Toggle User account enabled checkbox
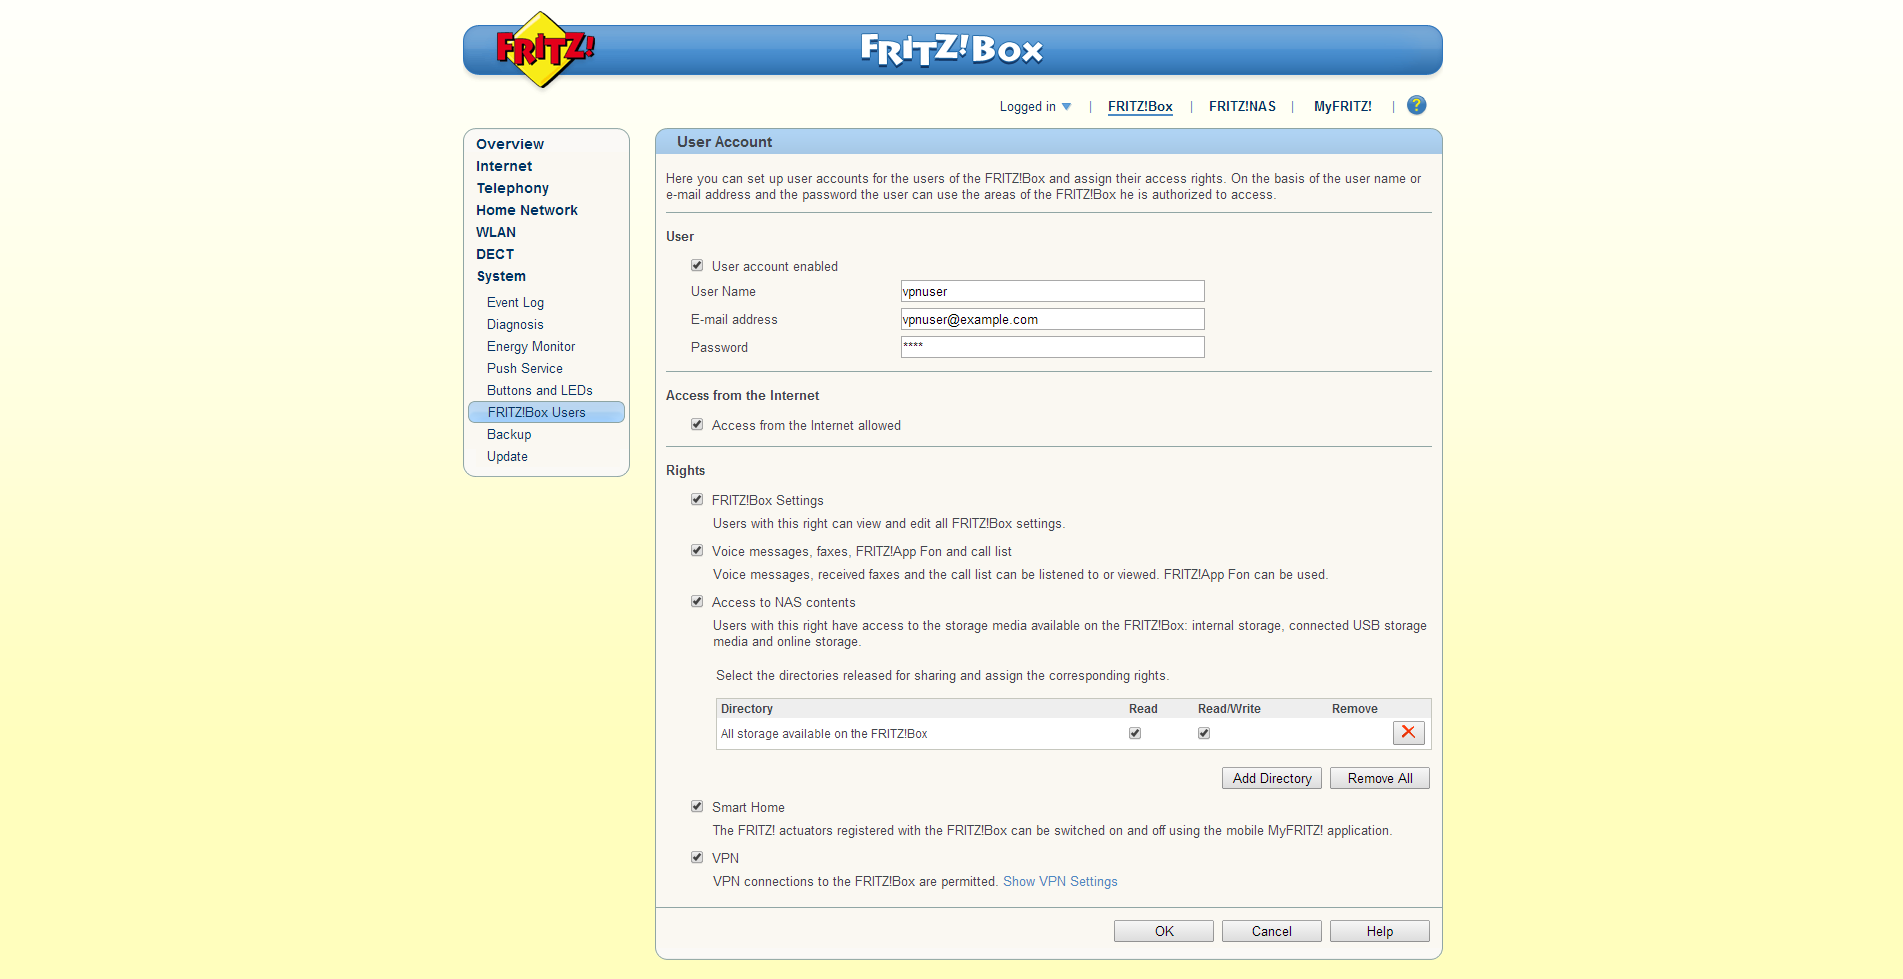Viewport: 1903px width, 979px height. (x=697, y=266)
